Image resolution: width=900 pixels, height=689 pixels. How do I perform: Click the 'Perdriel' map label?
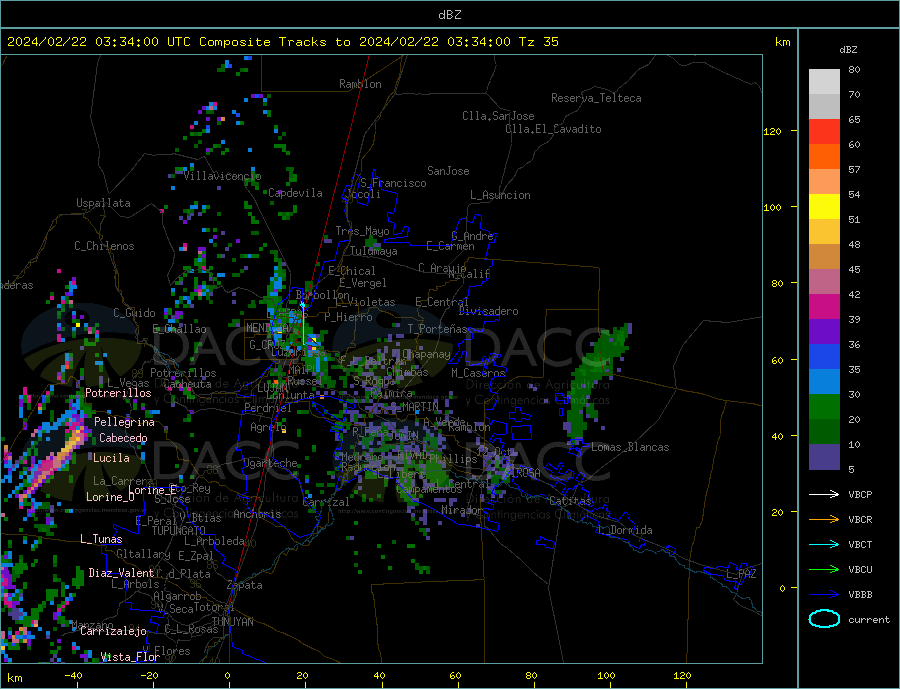tap(268, 408)
